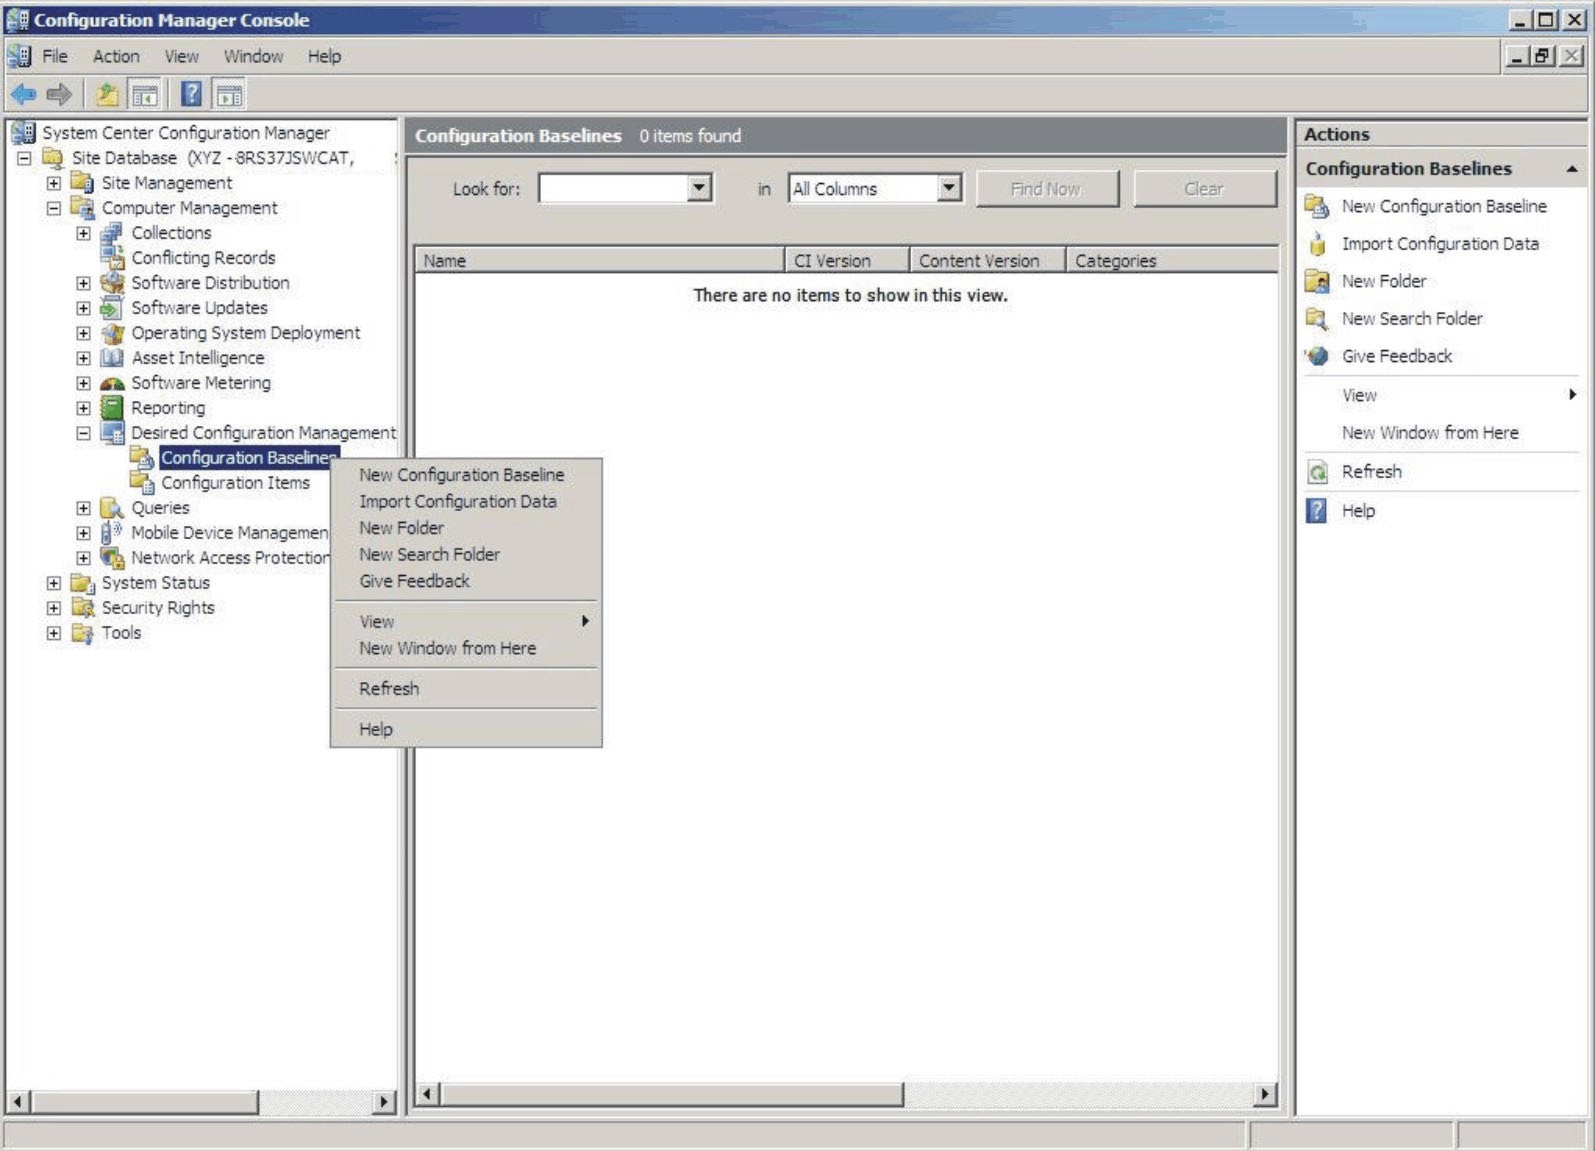Viewport: 1595px width, 1151px height.
Task: Toggle the Show/Hide Console Tree icon
Action: point(145,95)
